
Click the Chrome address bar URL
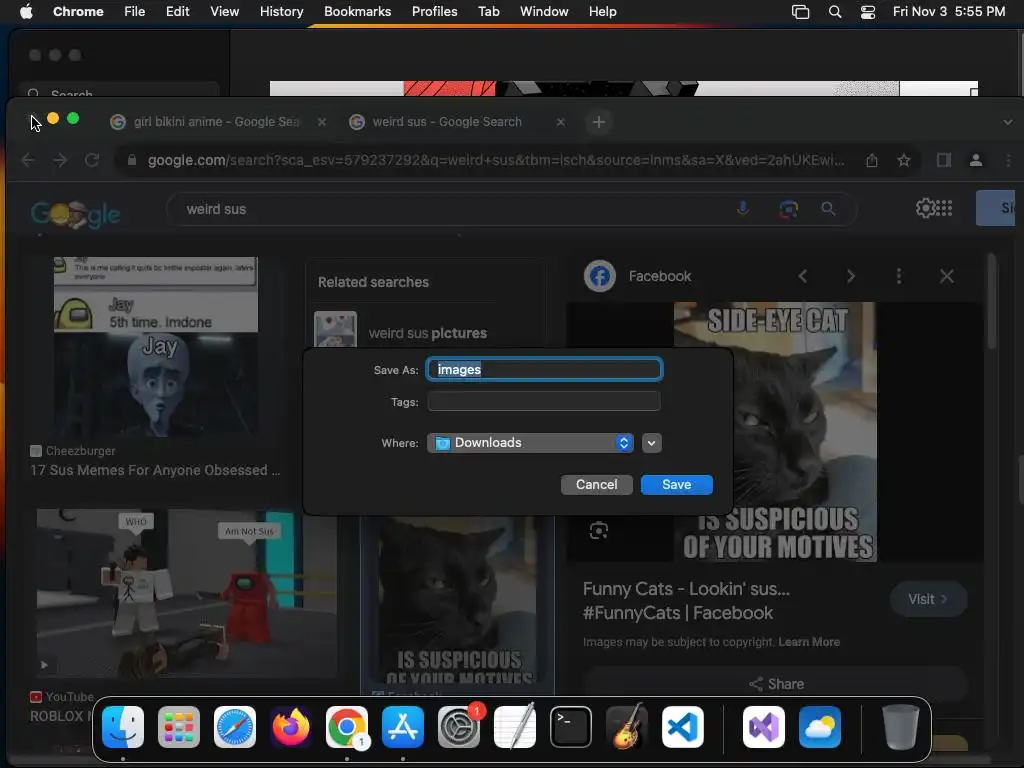click(x=496, y=160)
